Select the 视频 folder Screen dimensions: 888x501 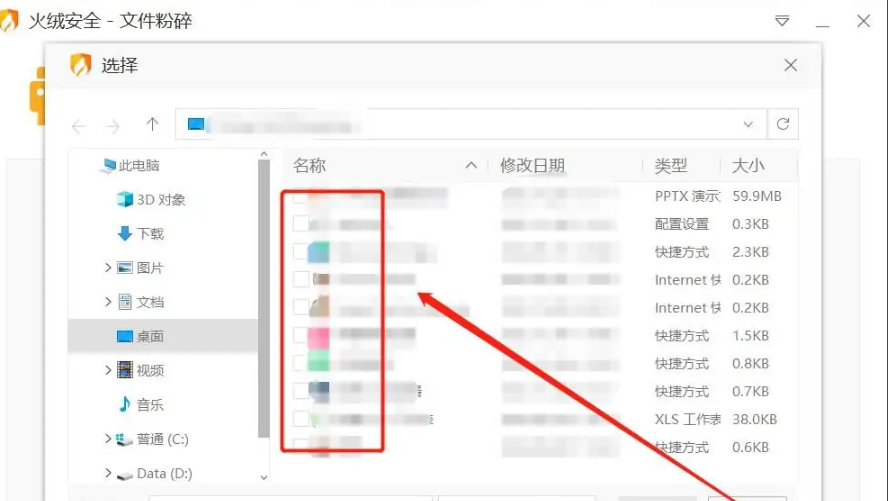coord(150,370)
